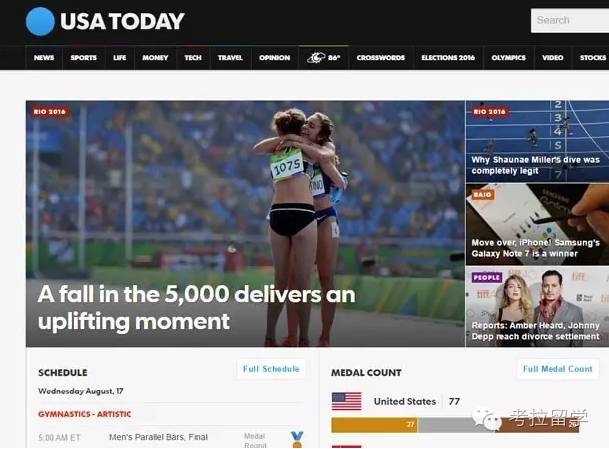Click the gold segment of the medal bar

click(x=374, y=425)
